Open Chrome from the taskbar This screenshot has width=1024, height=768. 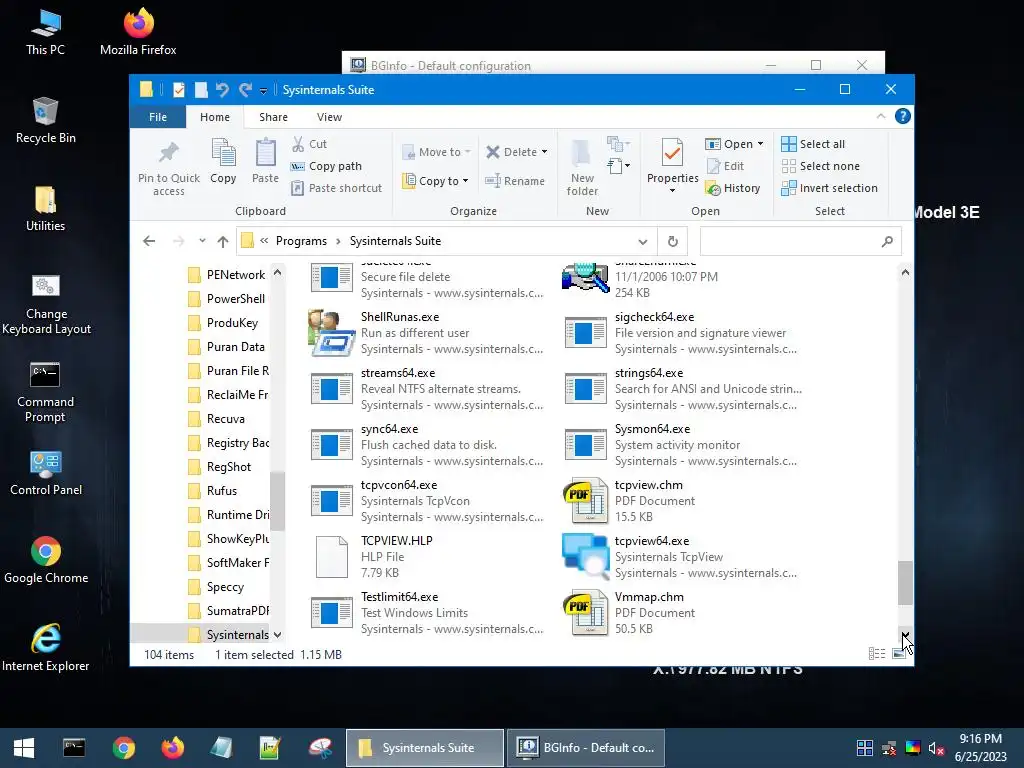[123, 748]
